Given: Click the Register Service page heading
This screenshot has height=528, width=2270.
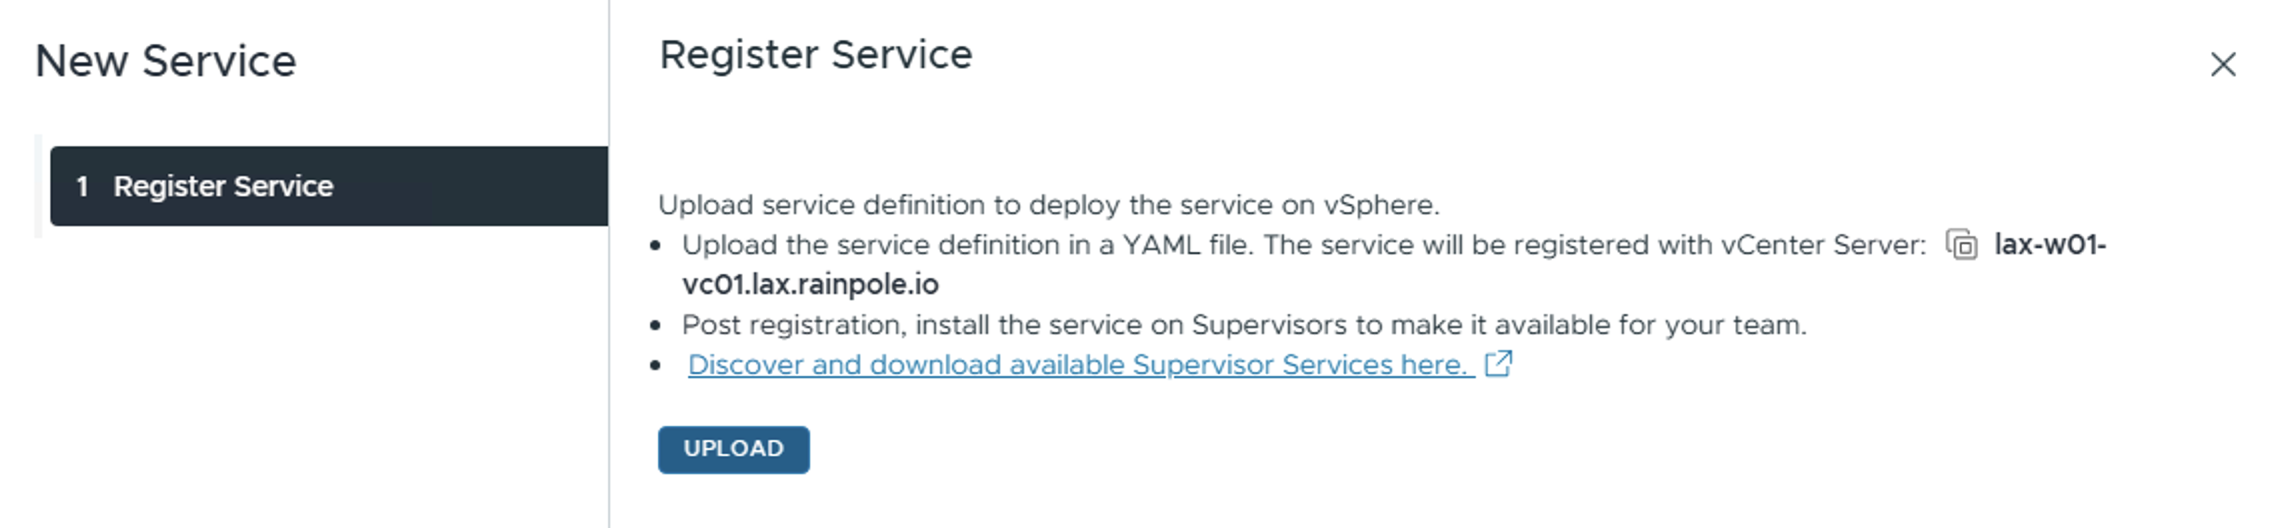Looking at the screenshot, I should (815, 55).
